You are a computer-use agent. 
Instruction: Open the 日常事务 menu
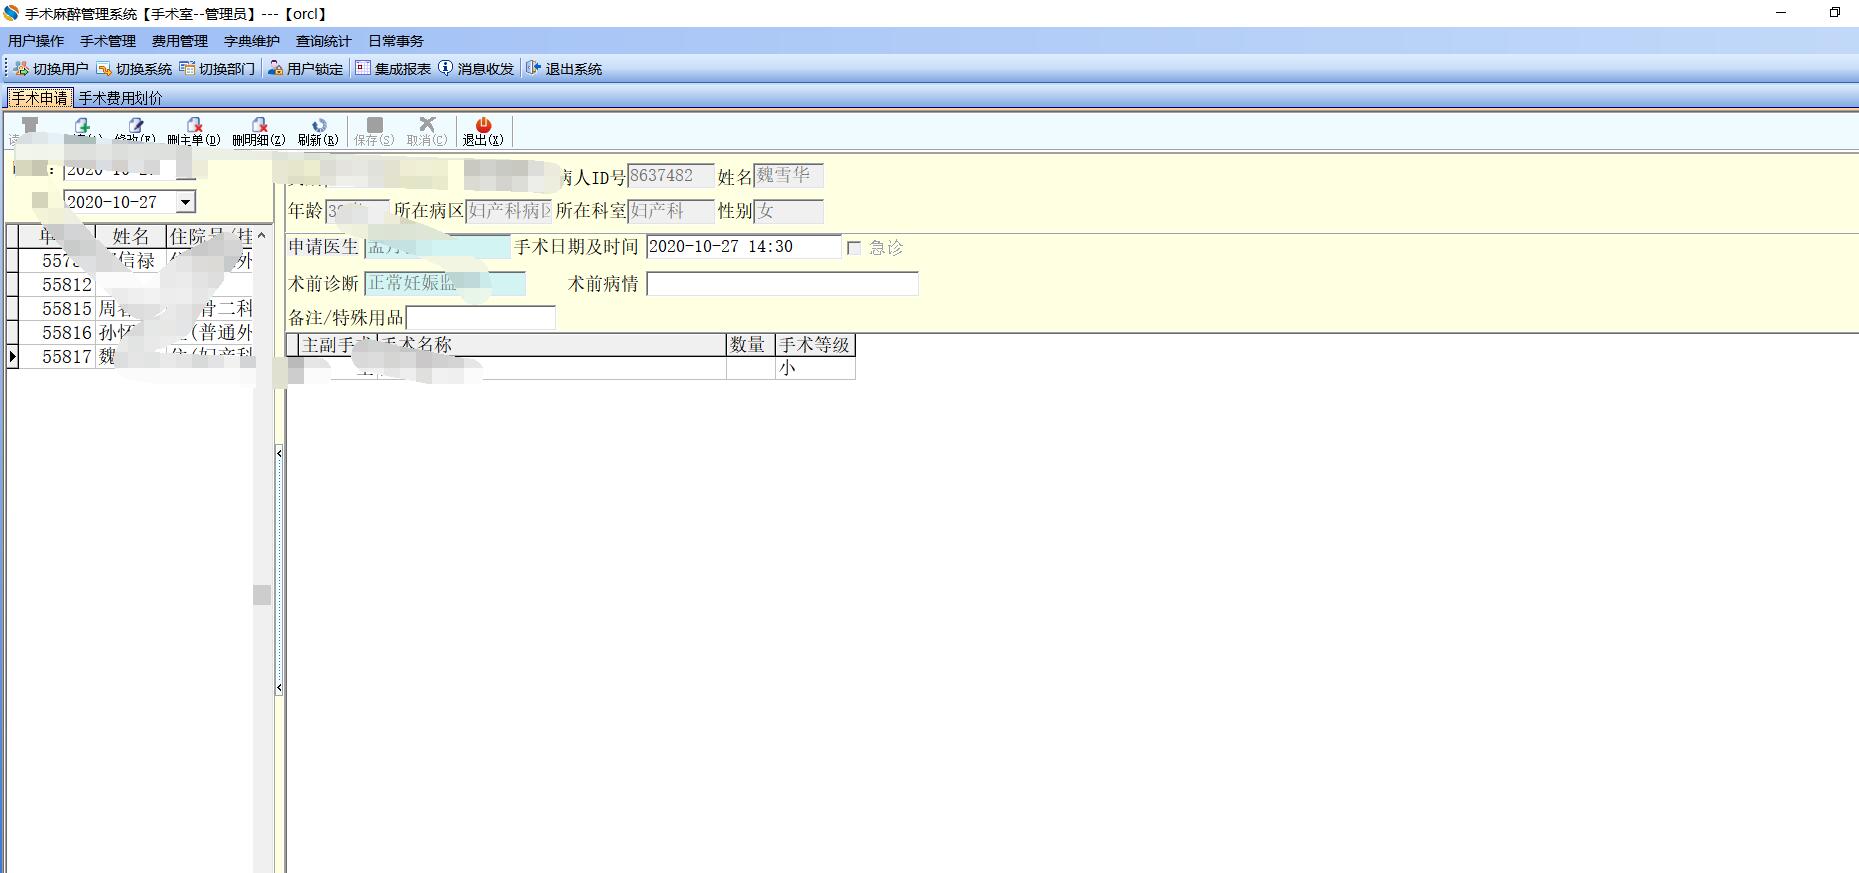396,41
